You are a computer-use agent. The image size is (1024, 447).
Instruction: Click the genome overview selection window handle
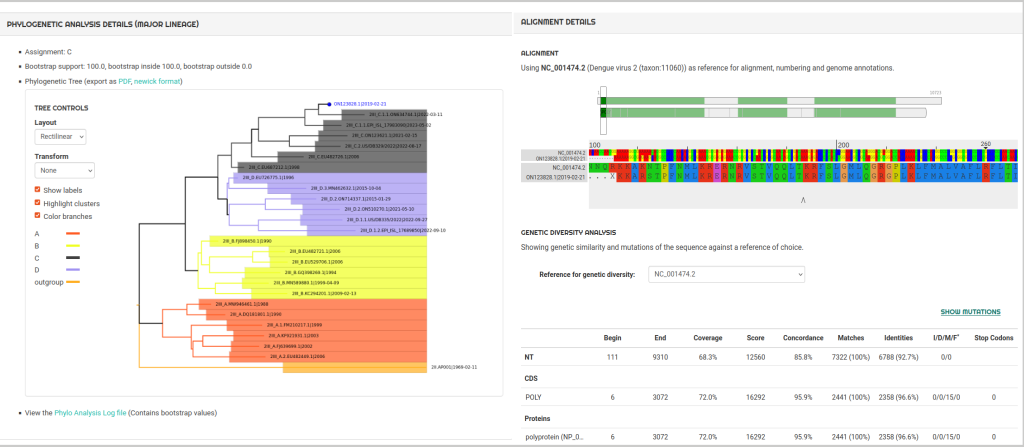(602, 111)
